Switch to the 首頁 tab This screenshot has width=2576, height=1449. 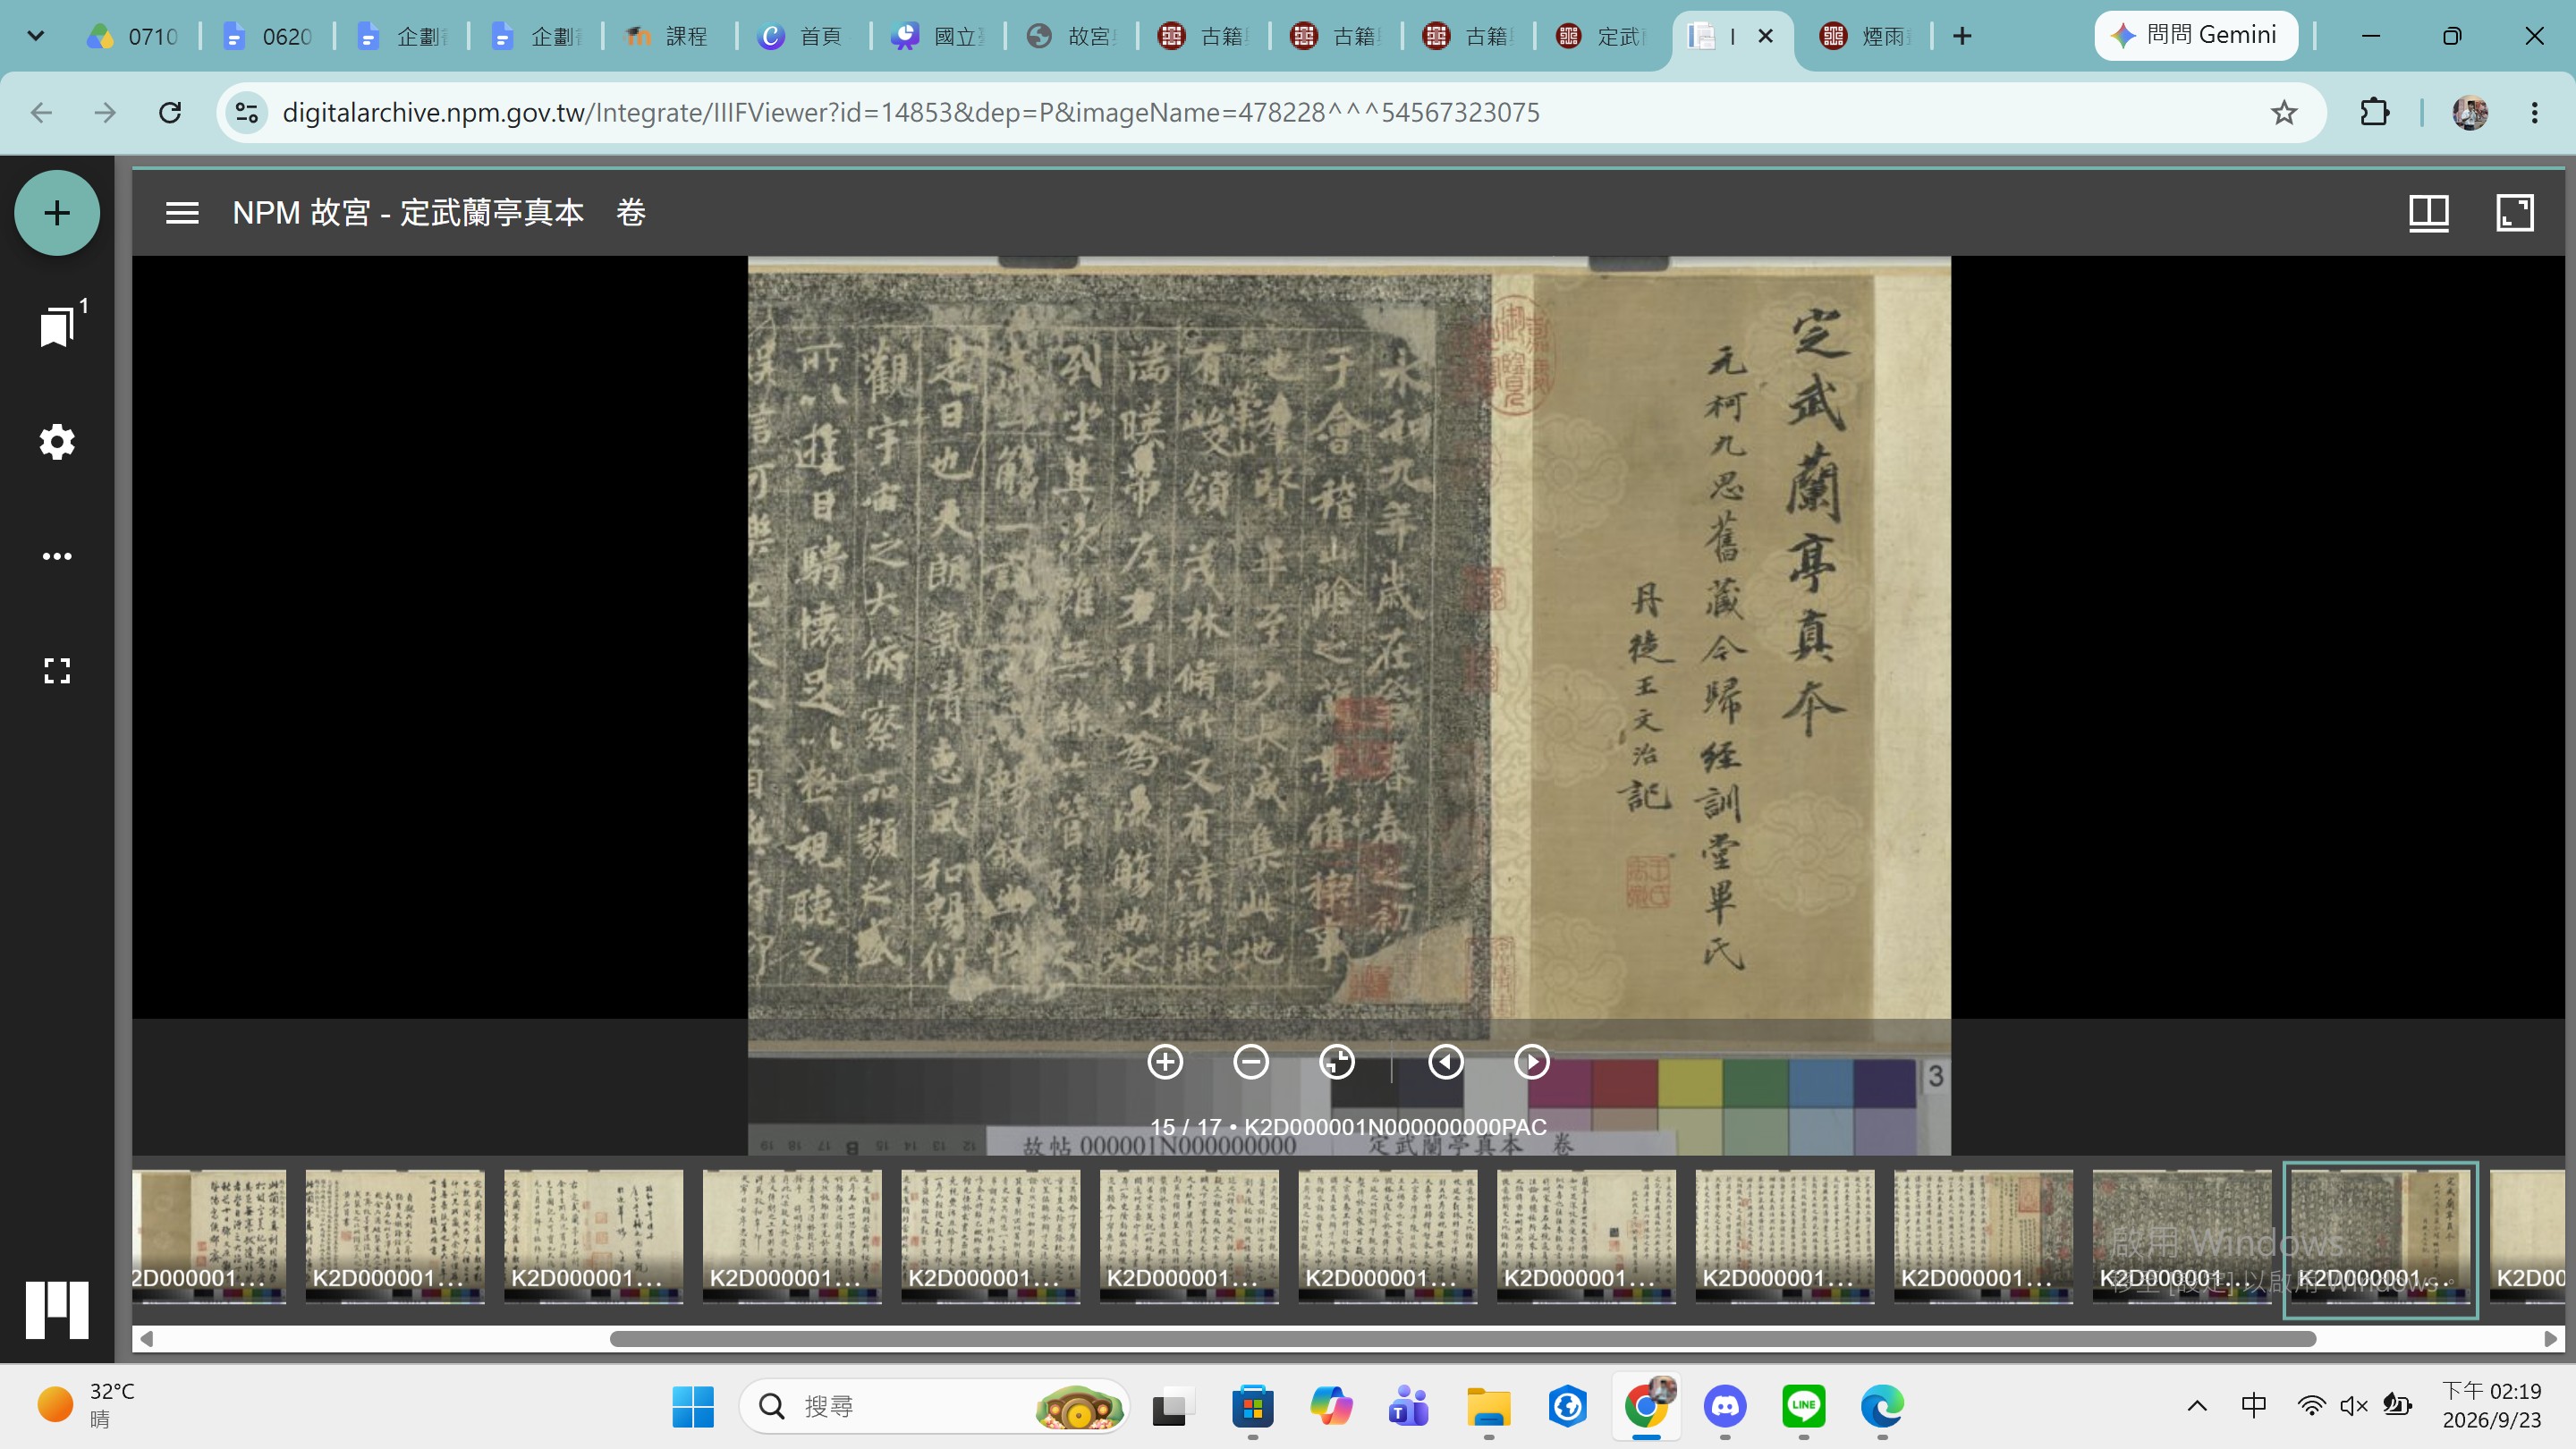[804, 36]
